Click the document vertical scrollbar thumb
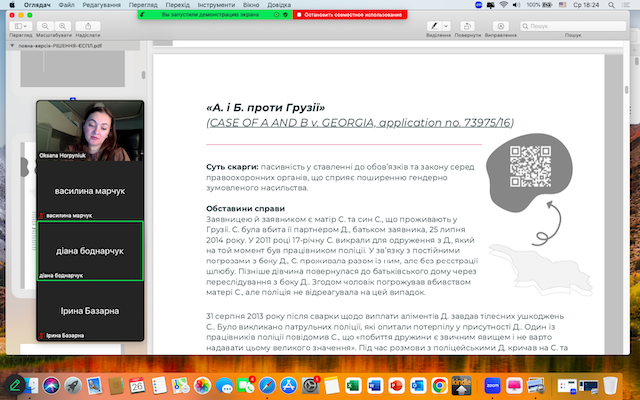640x400 pixels. [x=627, y=90]
